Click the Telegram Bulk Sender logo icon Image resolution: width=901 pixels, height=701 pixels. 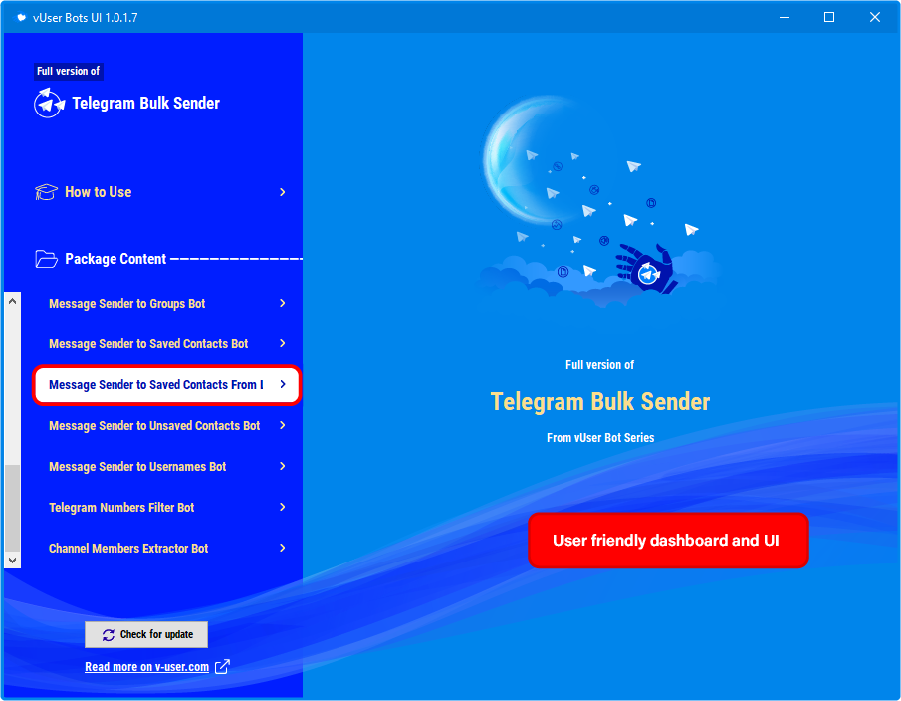tap(49, 103)
